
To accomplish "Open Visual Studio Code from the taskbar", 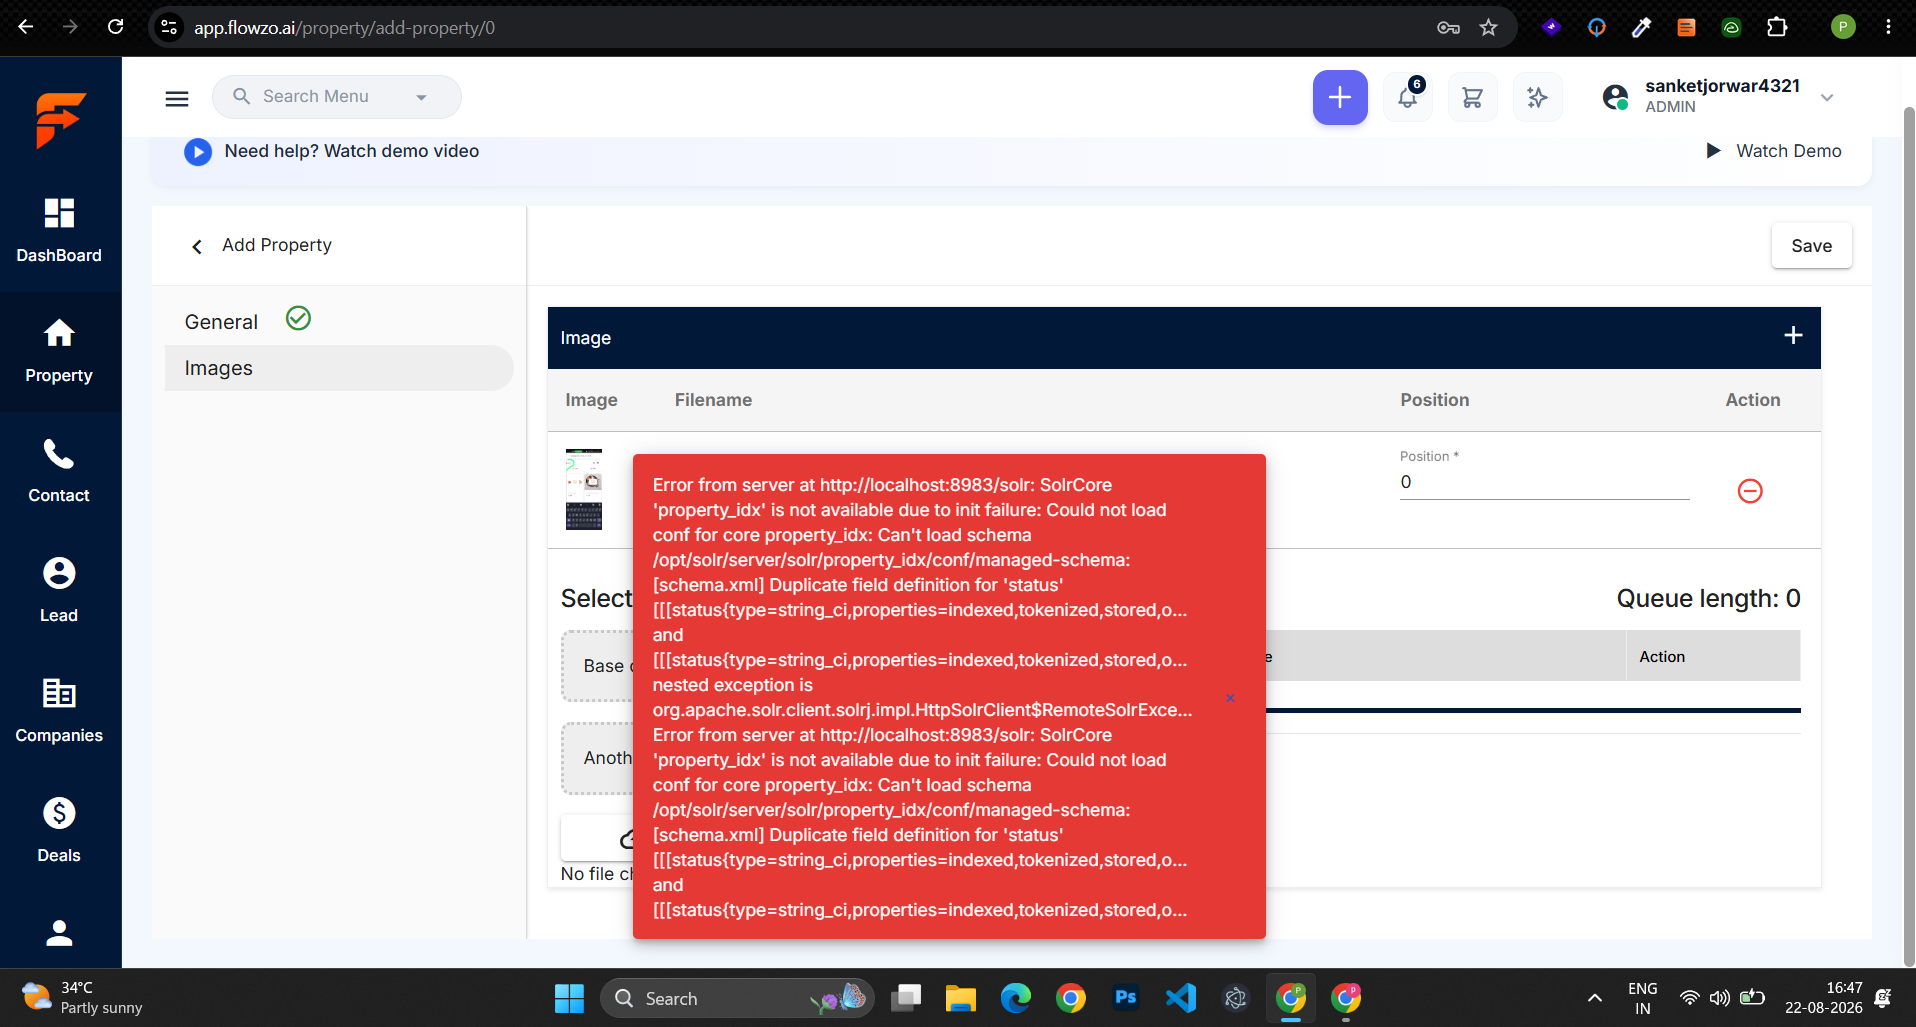I will (1180, 998).
